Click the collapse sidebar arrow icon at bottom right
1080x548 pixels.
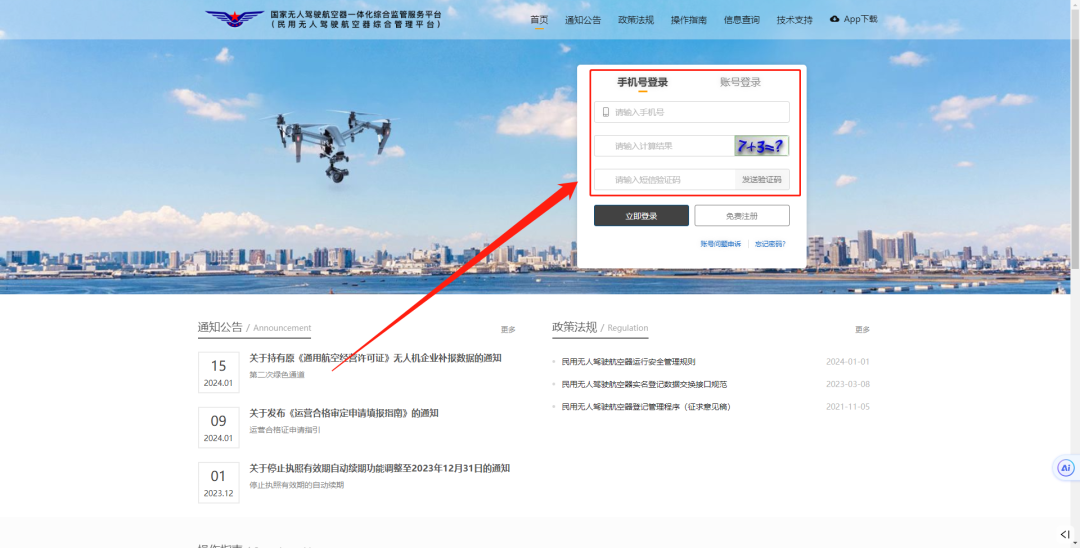[x=1065, y=534]
